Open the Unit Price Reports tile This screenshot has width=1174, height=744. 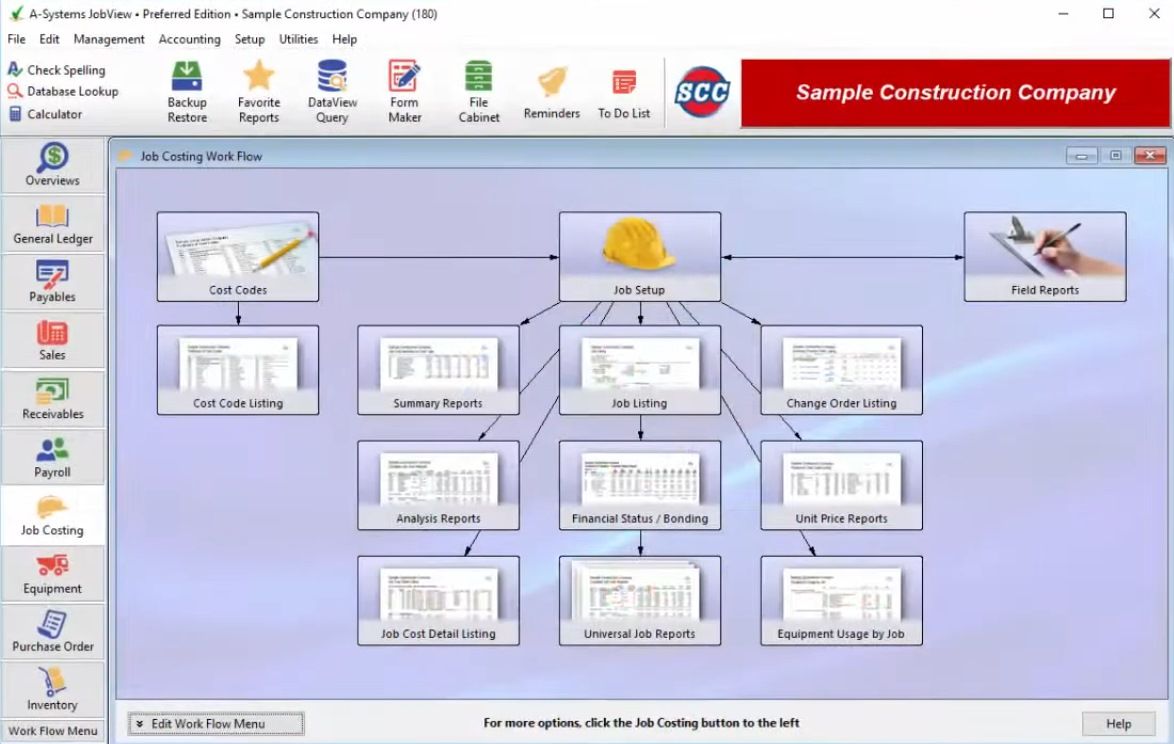842,485
